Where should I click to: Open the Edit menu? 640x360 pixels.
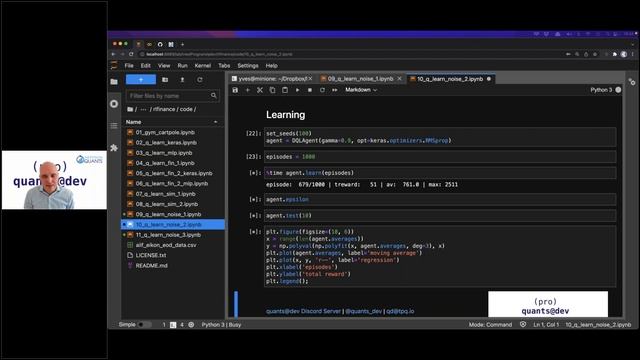(x=146, y=66)
